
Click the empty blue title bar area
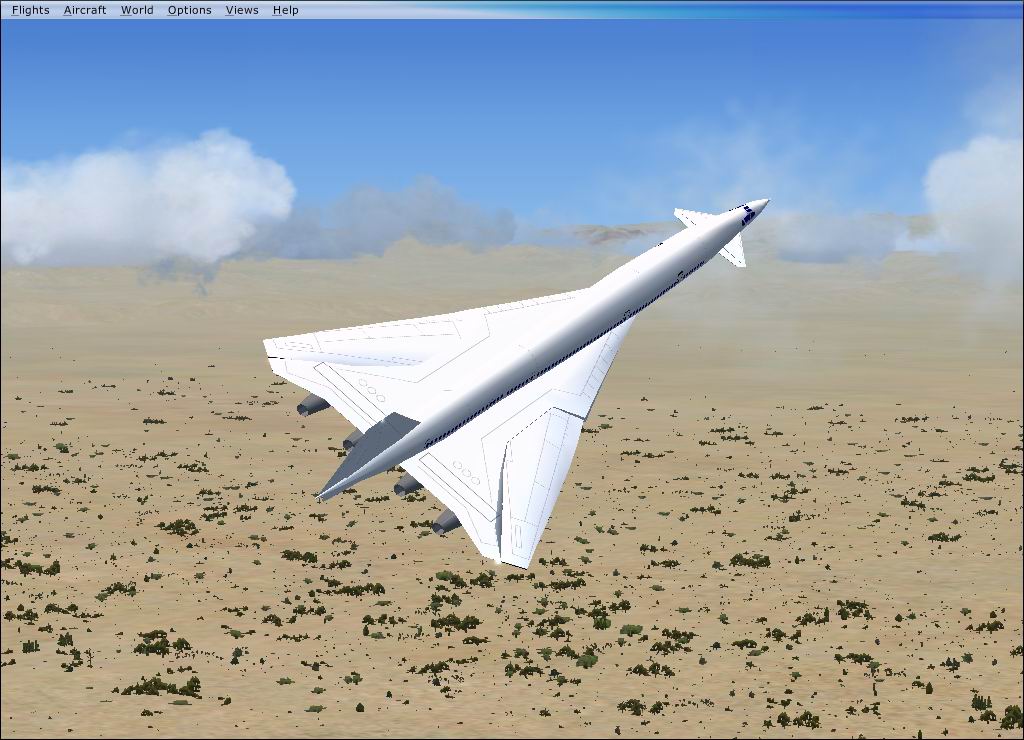point(650,10)
